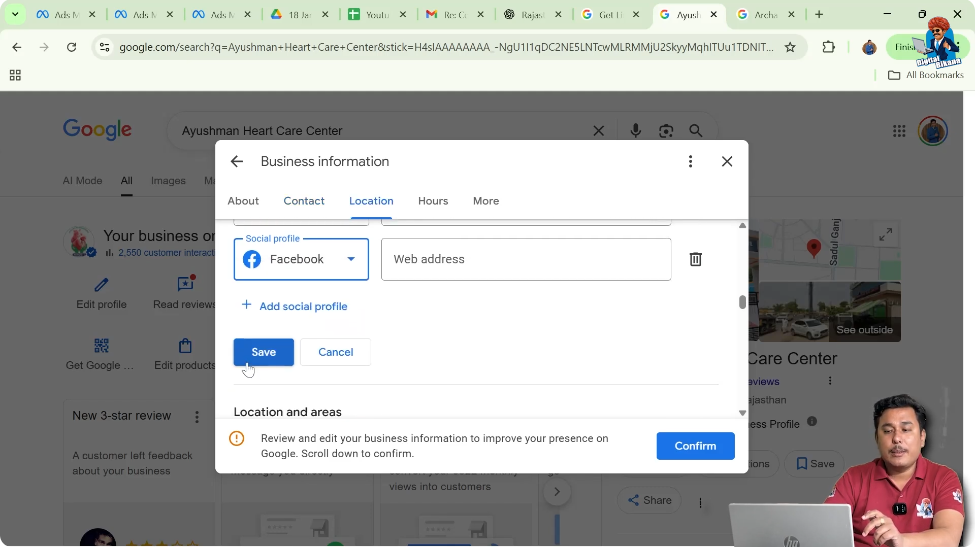Confirm the business information
The width and height of the screenshot is (975, 547).
tap(695, 446)
